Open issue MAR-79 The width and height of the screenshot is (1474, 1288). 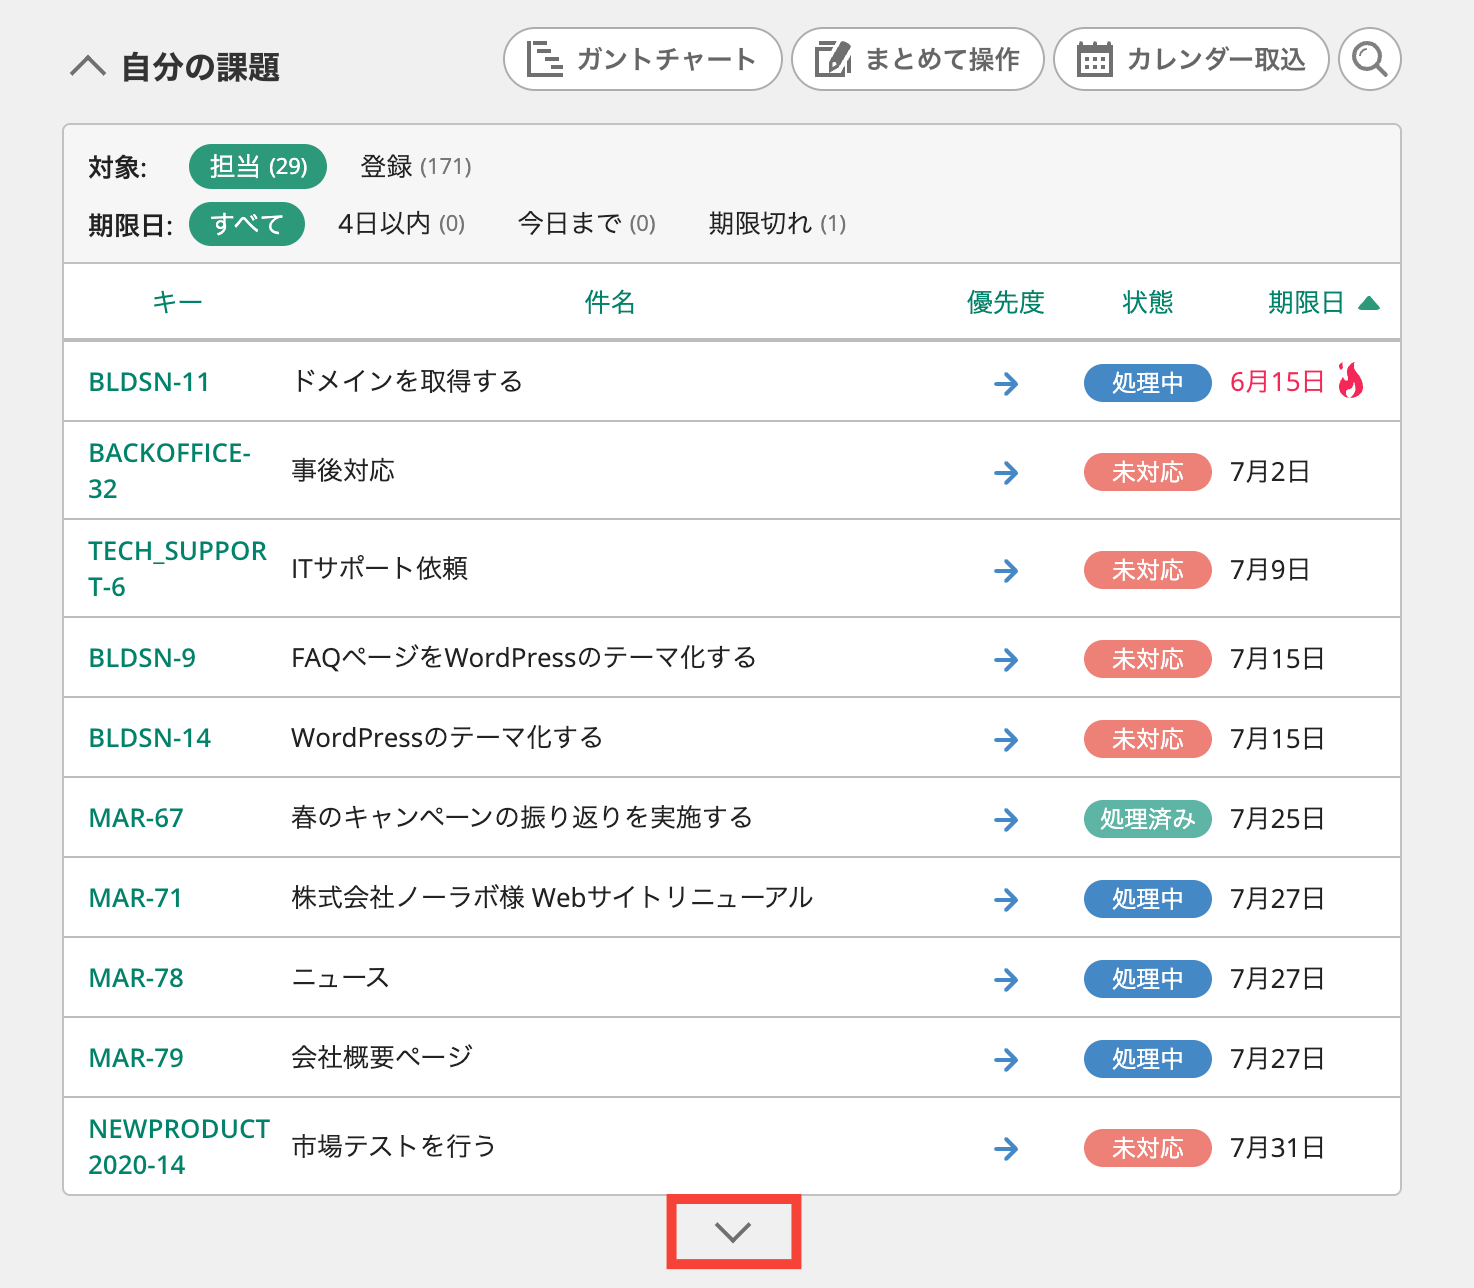tap(136, 1058)
